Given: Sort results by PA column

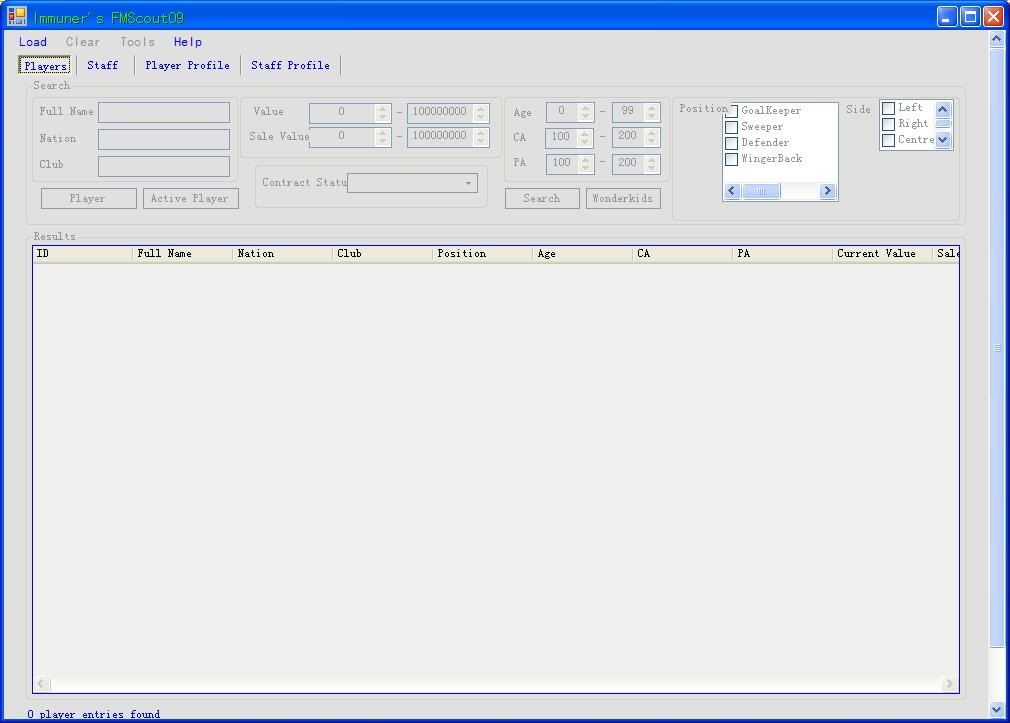Looking at the screenshot, I should (x=783, y=254).
